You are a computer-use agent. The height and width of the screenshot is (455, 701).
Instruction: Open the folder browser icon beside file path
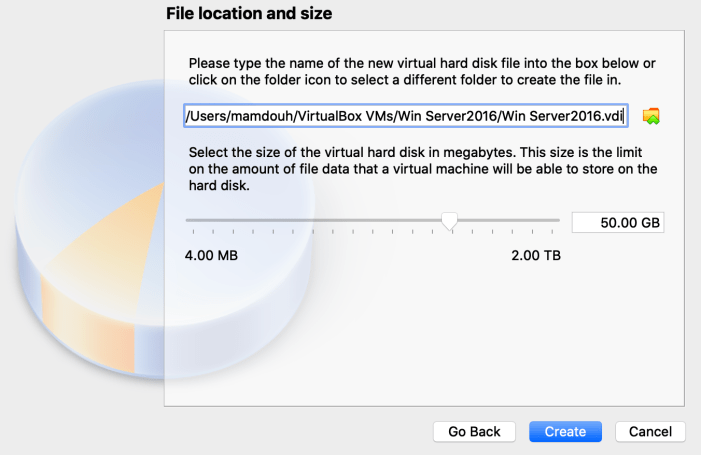point(651,116)
